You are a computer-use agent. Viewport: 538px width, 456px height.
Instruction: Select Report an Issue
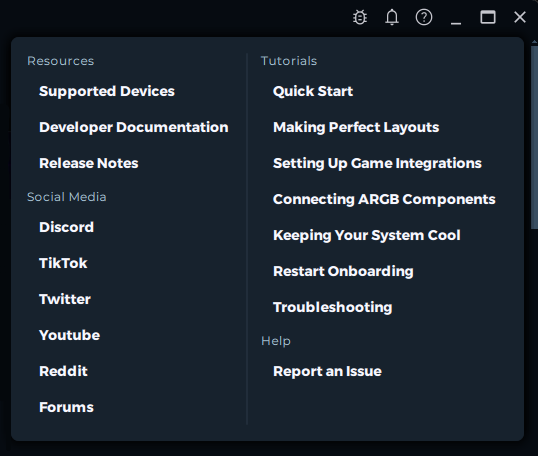coord(327,371)
